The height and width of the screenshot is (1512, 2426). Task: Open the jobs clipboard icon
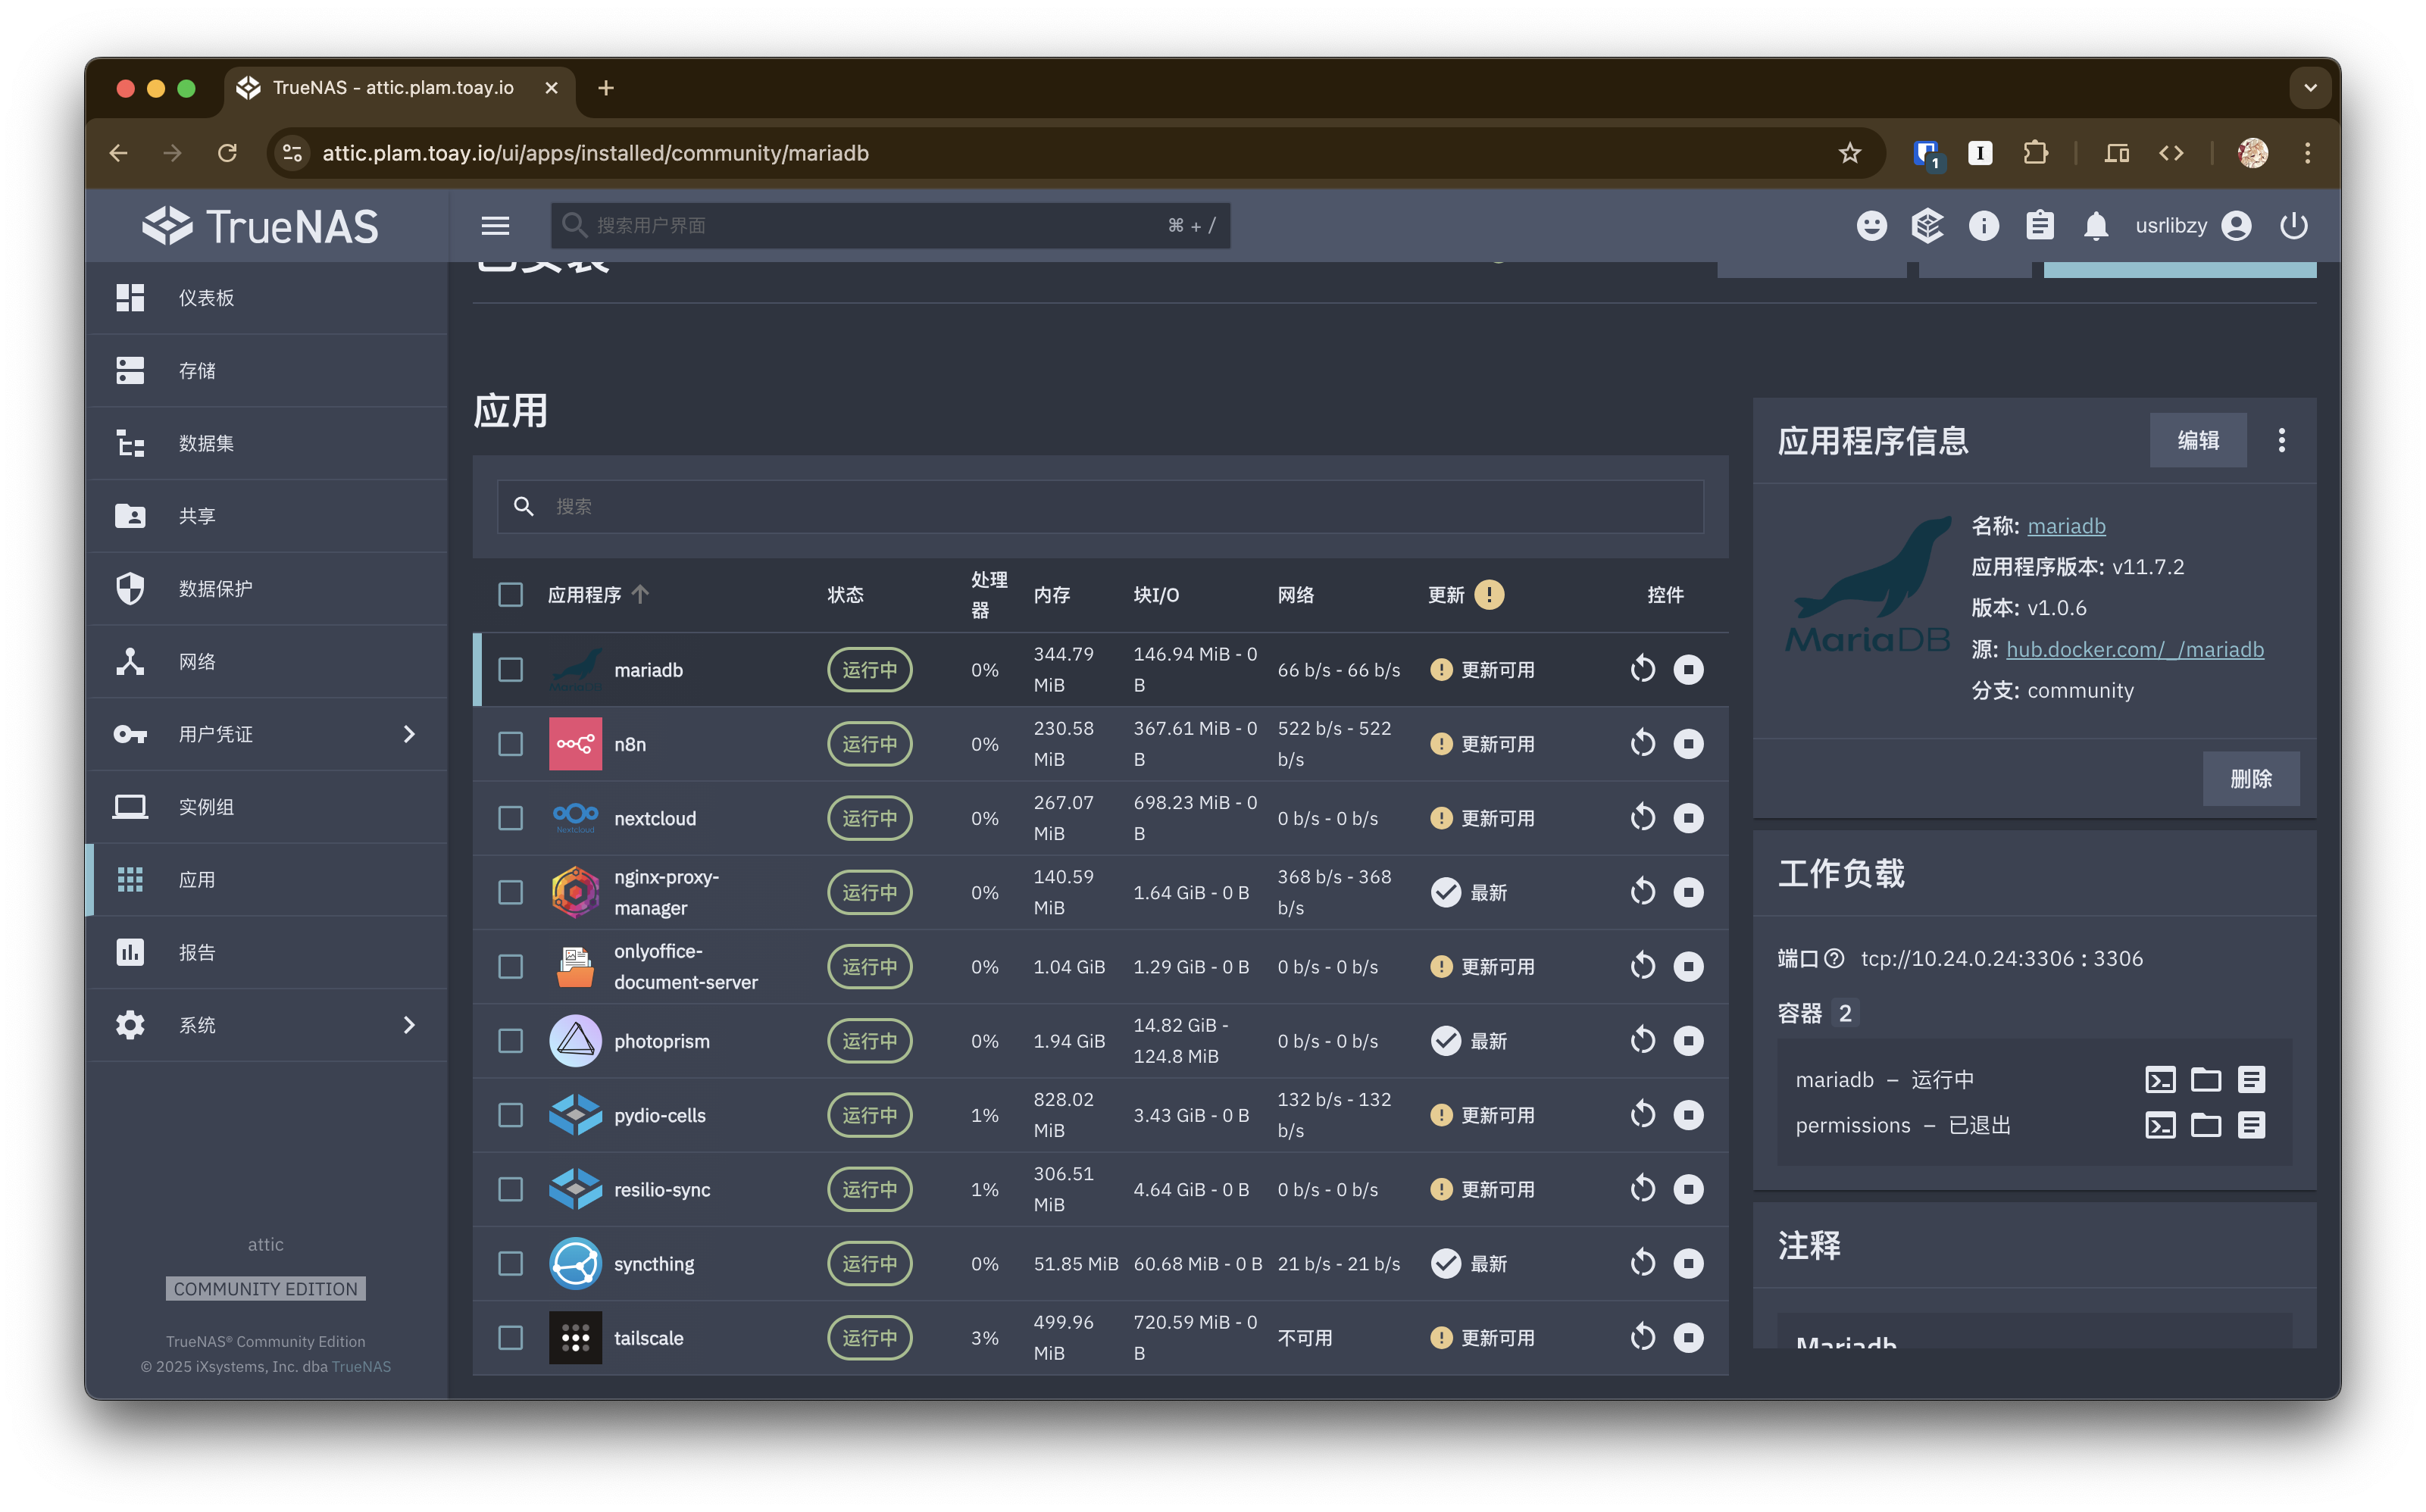[2040, 226]
